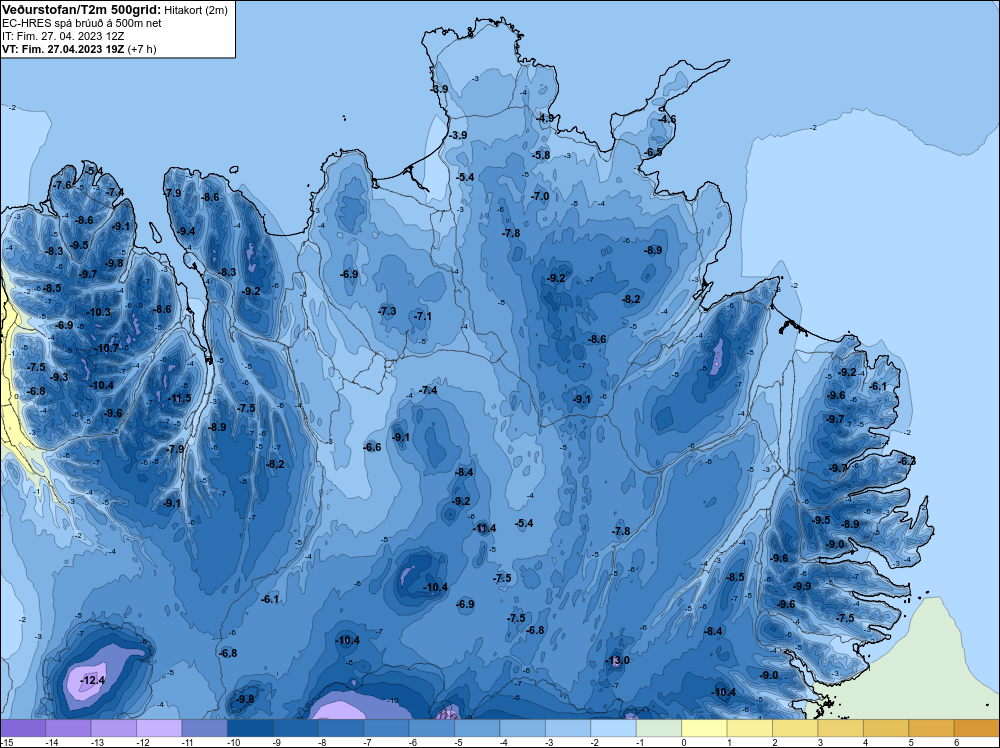Click the -7.1 temperature value
Image resolution: width=1000 pixels, height=748 pixels.
point(422,316)
